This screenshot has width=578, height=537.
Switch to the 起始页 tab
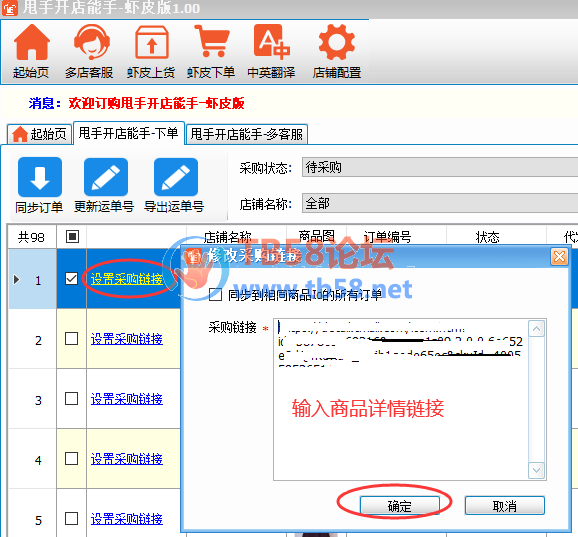(x=40, y=134)
